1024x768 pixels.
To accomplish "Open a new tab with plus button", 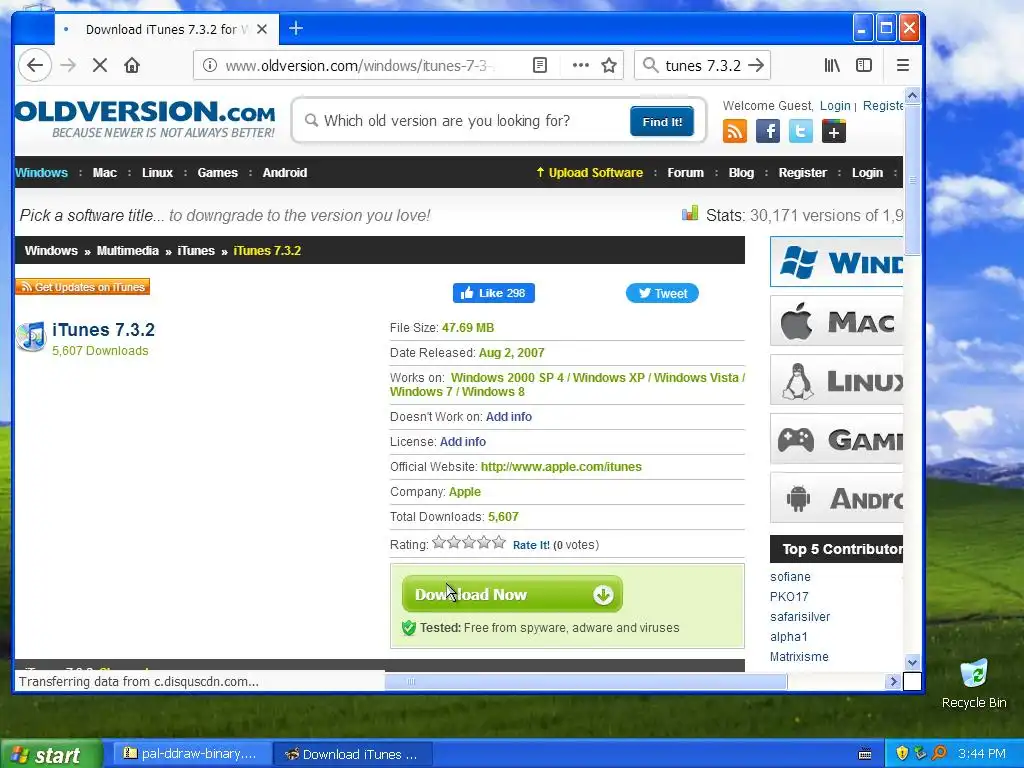I will point(296,29).
